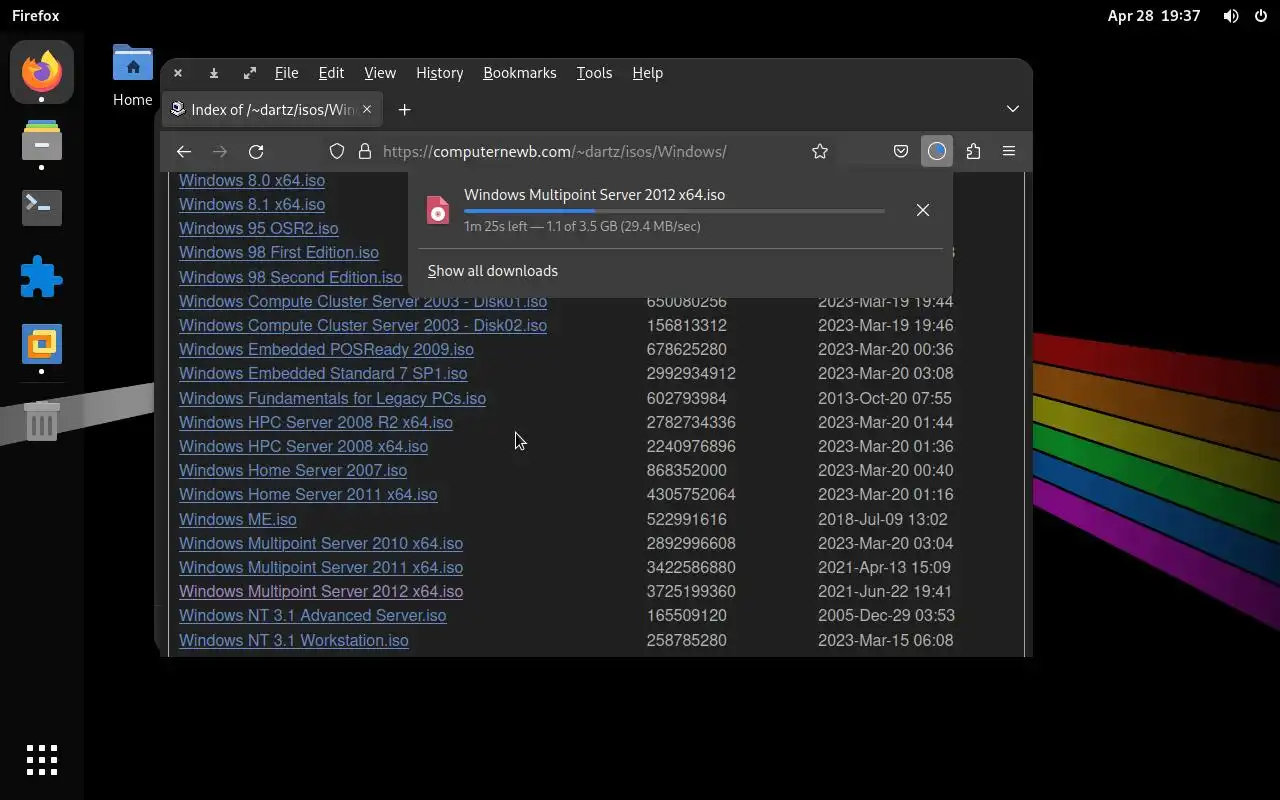
Task: Download Windows 98 First Edition.iso
Action: click(x=279, y=253)
